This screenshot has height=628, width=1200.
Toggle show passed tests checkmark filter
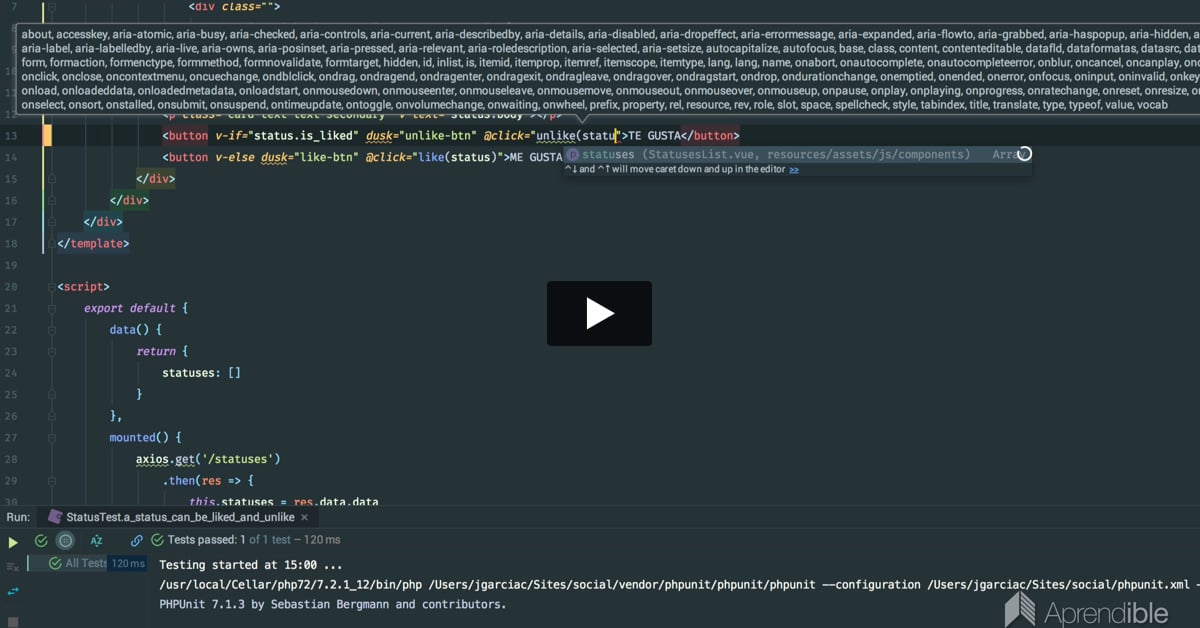point(41,541)
